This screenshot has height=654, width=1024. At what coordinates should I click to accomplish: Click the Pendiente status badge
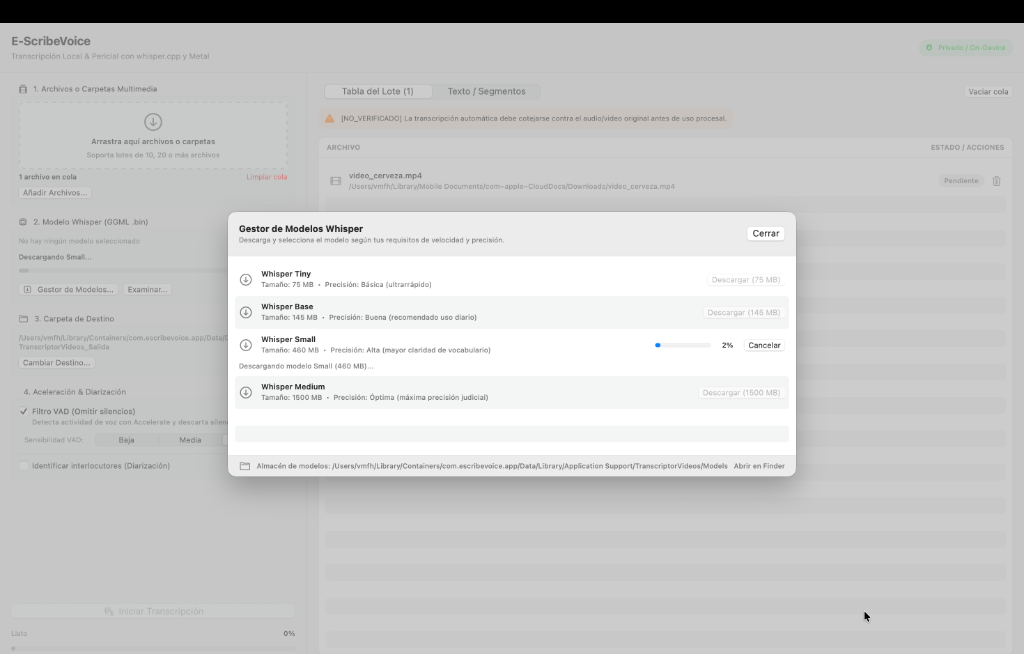click(x=961, y=181)
